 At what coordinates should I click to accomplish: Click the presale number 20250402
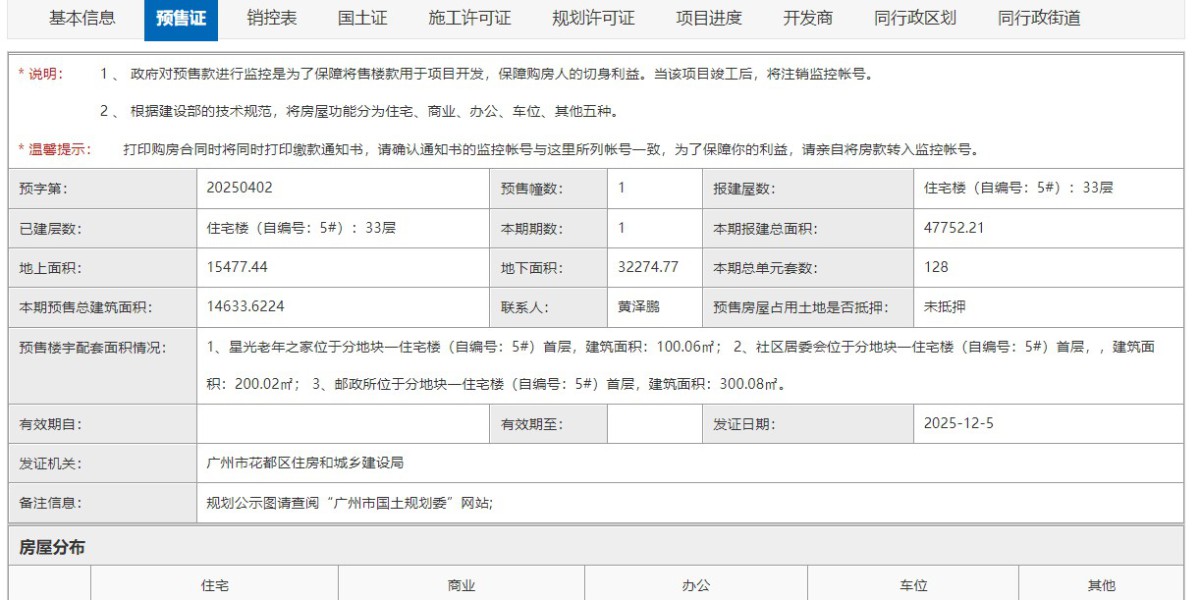coord(239,188)
